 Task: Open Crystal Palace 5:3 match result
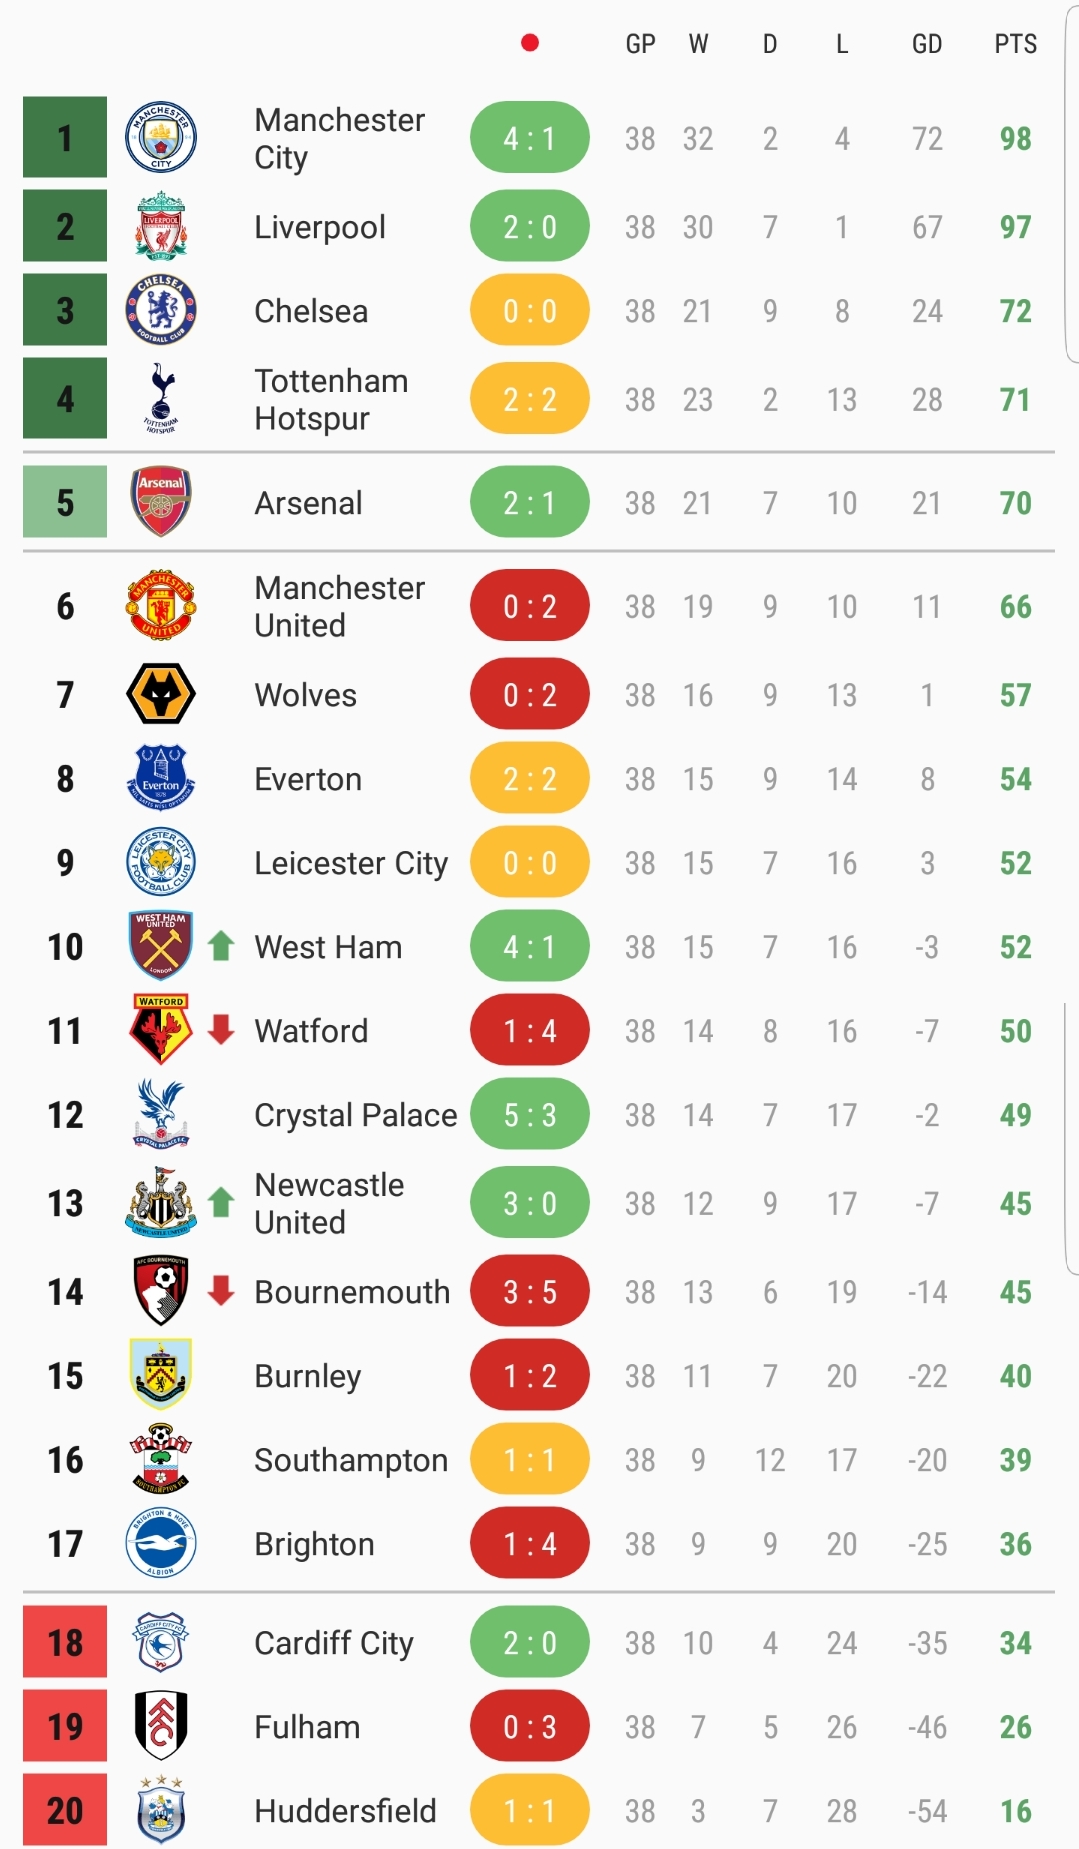(x=530, y=1114)
